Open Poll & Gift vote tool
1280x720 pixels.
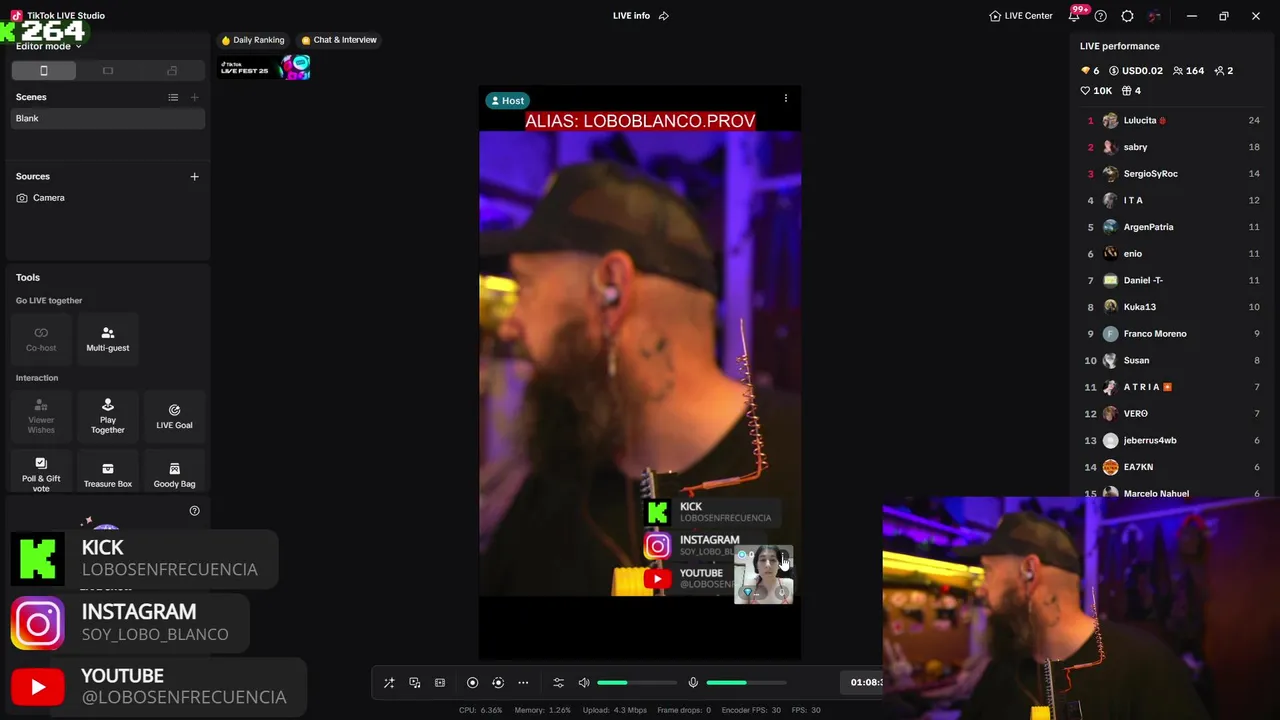click(x=41, y=473)
